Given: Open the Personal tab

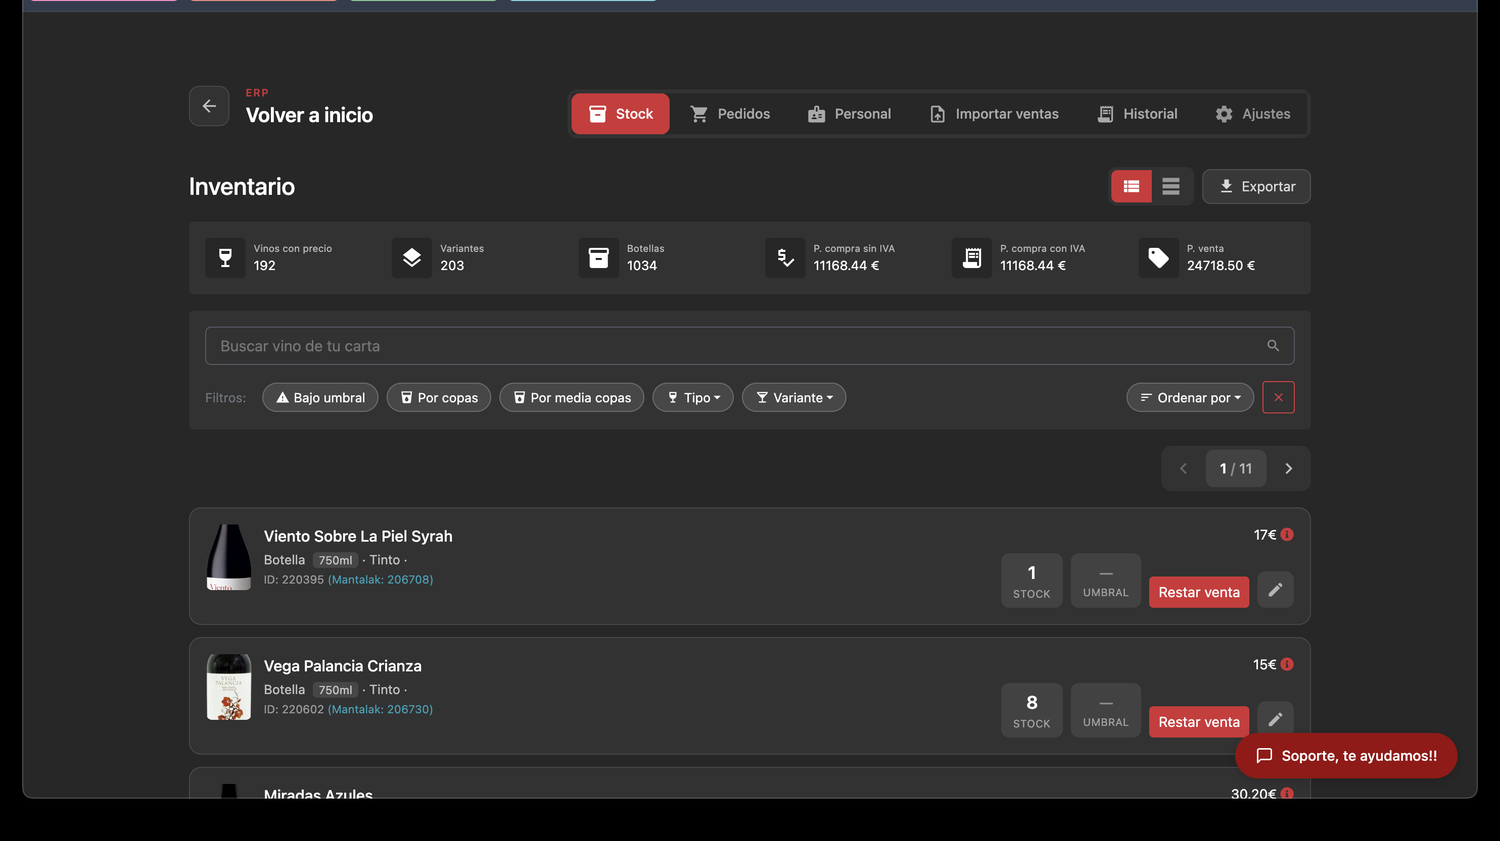Looking at the screenshot, I should click(x=849, y=114).
